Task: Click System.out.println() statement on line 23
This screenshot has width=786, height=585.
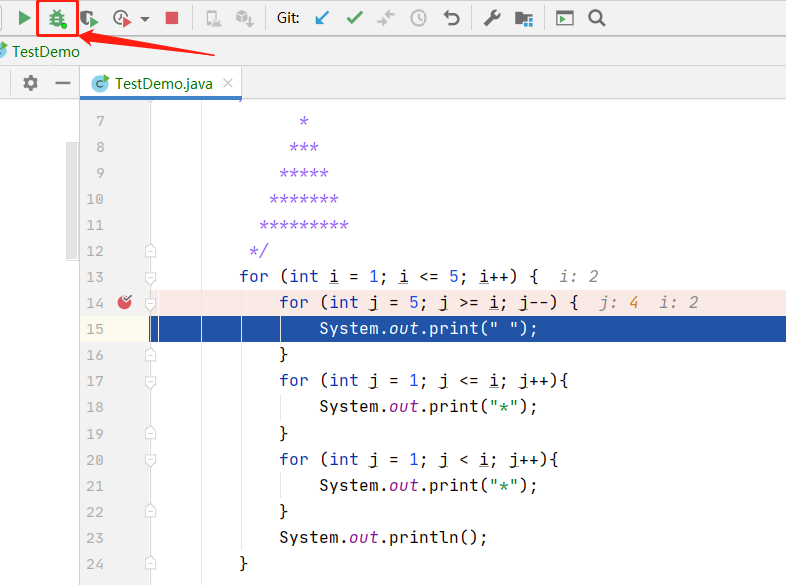Action: (x=383, y=537)
